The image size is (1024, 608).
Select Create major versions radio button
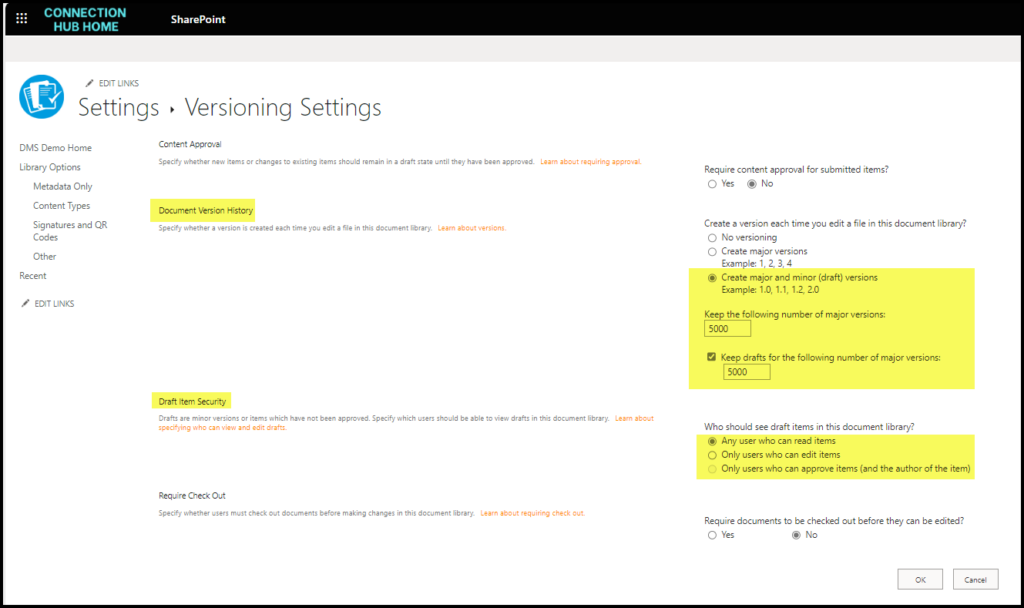(712, 251)
